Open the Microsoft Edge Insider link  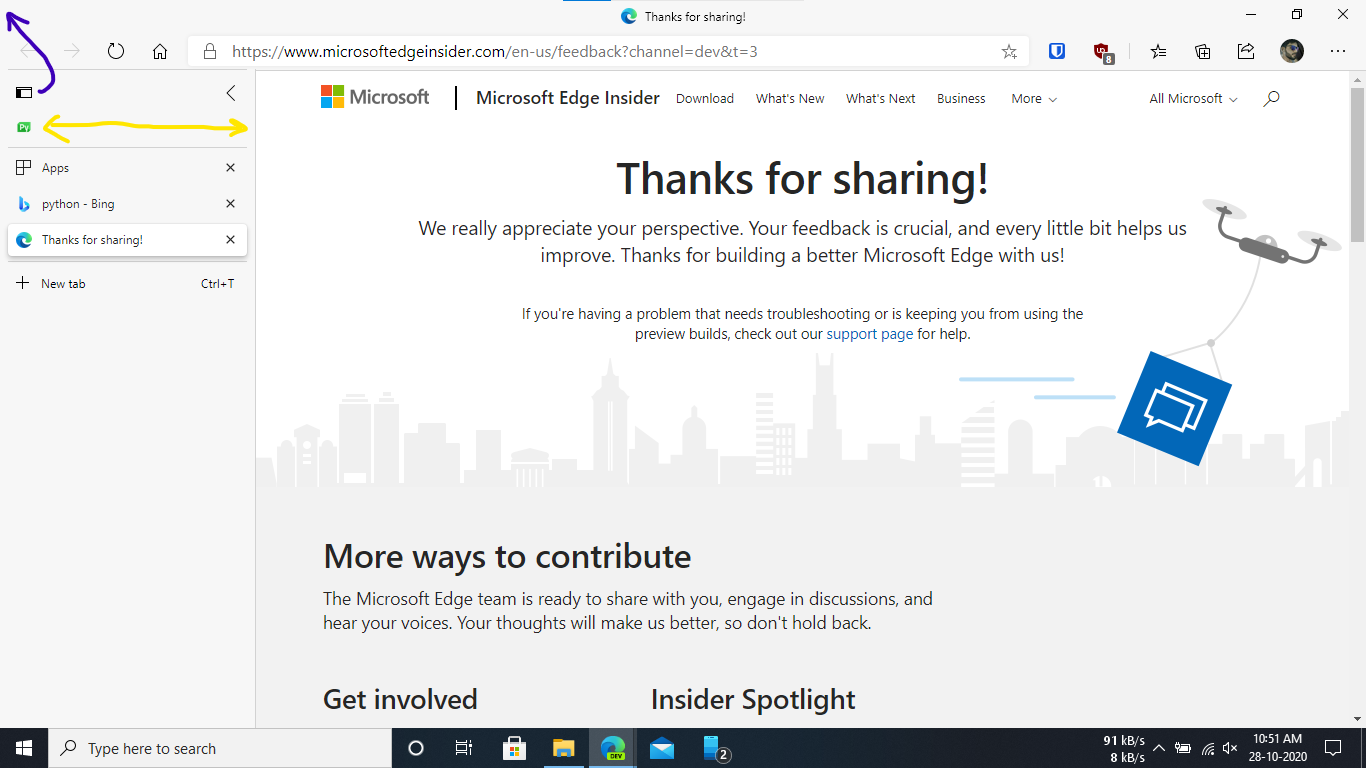568,98
